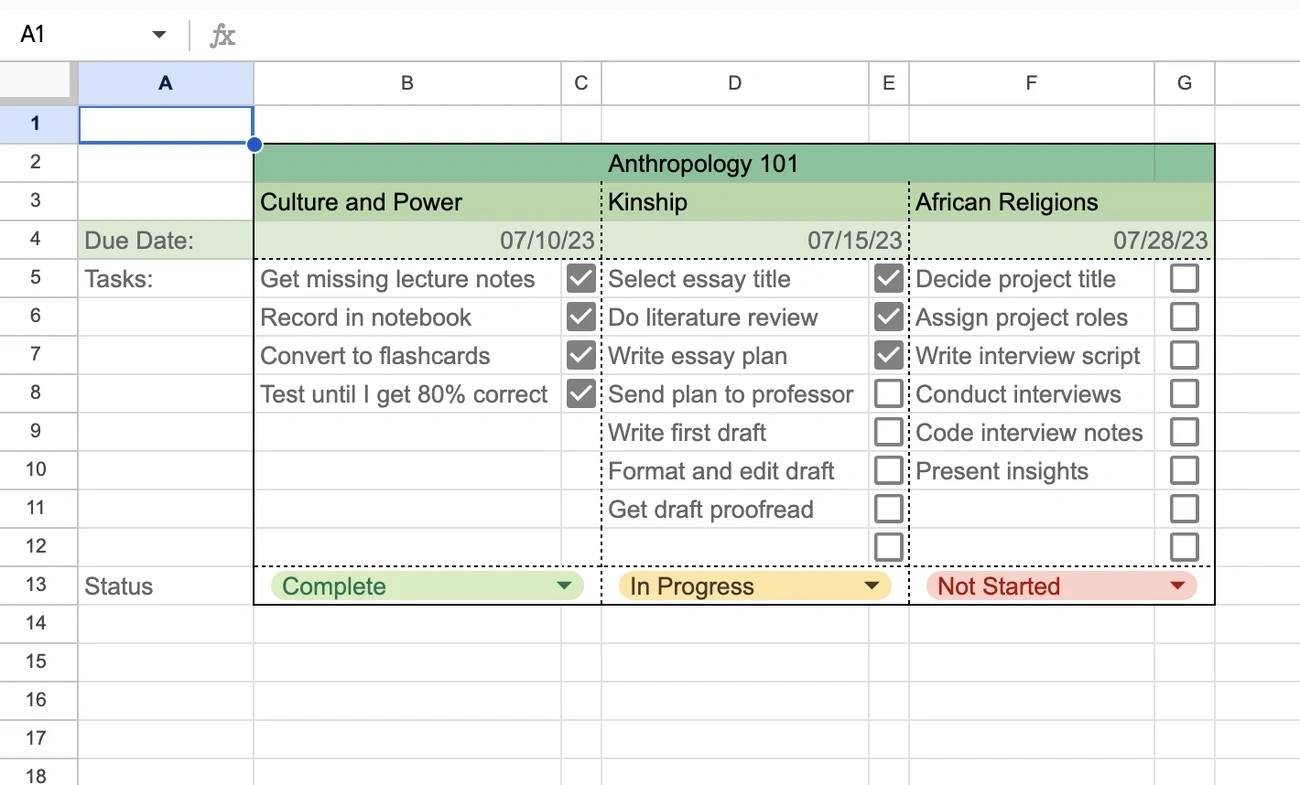Select the column B header
The image size is (1300, 785).
pos(407,83)
